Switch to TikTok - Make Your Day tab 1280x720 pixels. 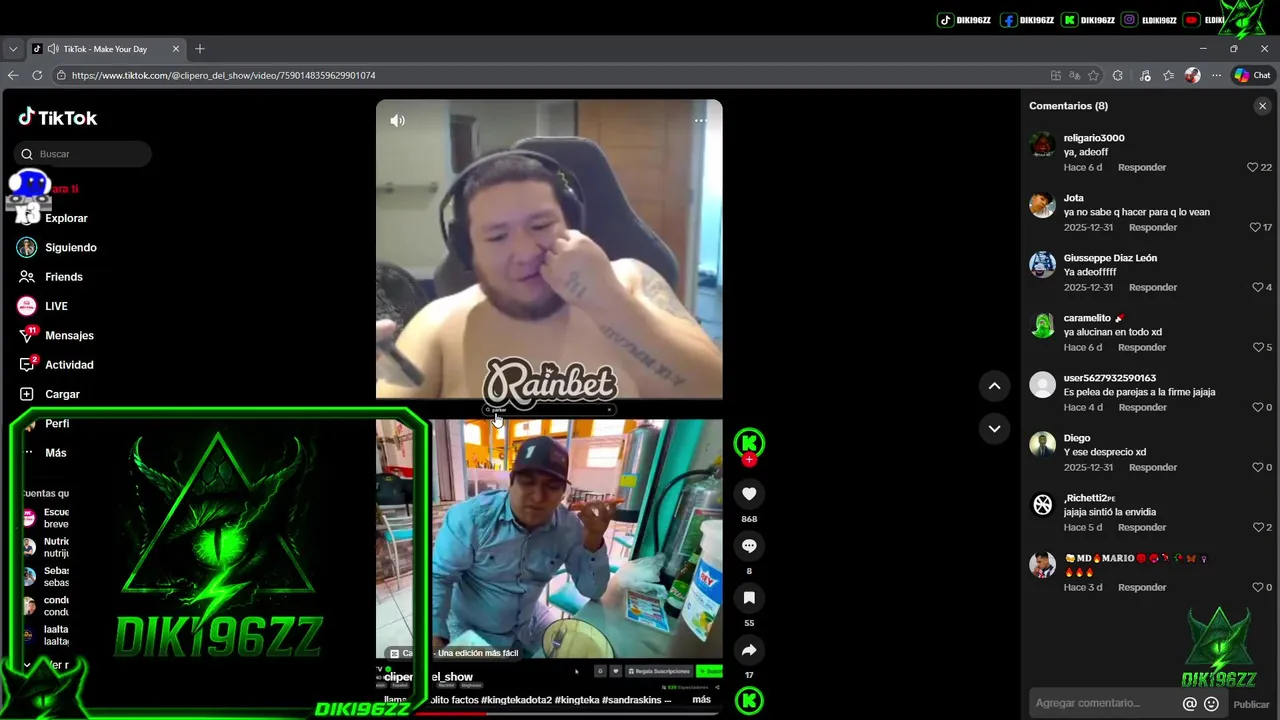click(106, 49)
